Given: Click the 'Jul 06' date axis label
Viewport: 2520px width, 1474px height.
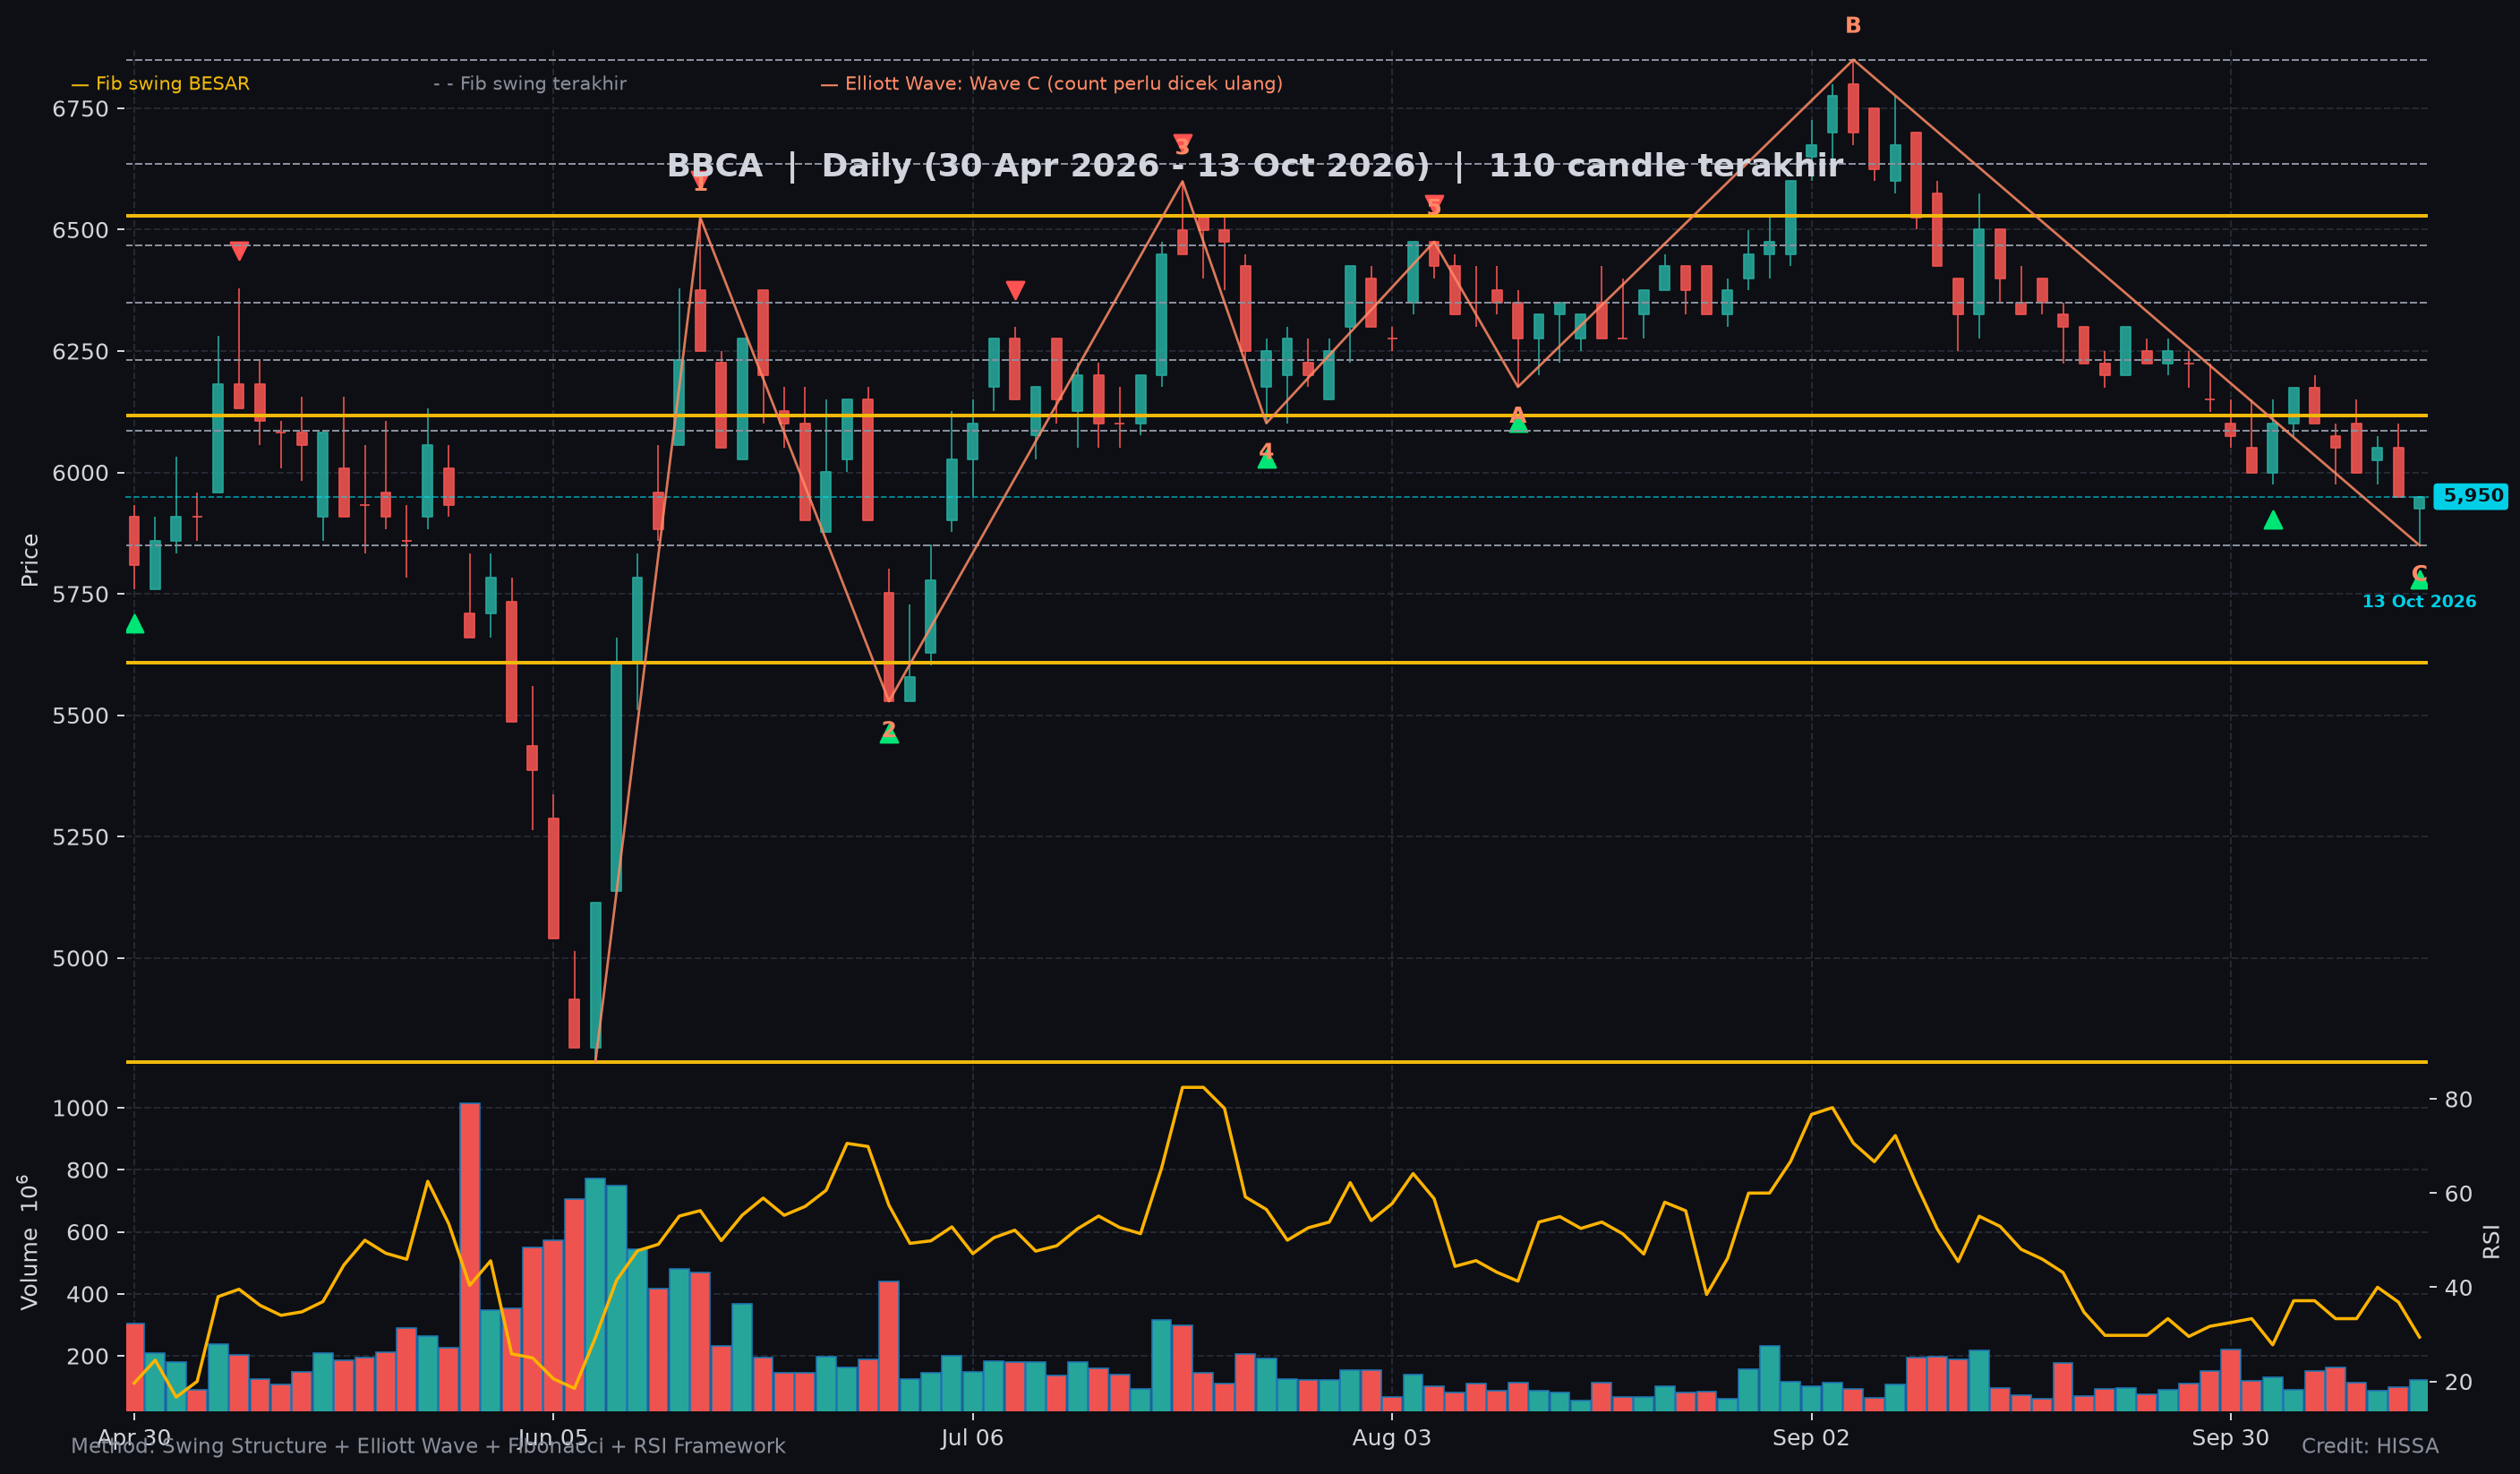Looking at the screenshot, I should (x=972, y=1438).
